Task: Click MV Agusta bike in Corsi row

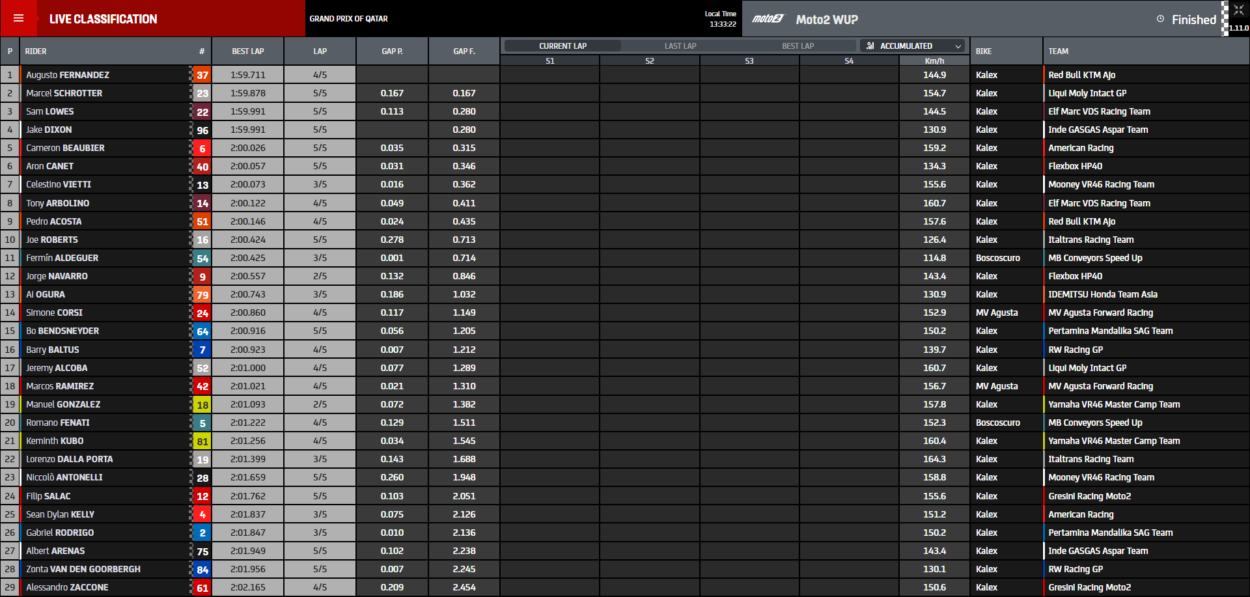Action: [x=997, y=313]
